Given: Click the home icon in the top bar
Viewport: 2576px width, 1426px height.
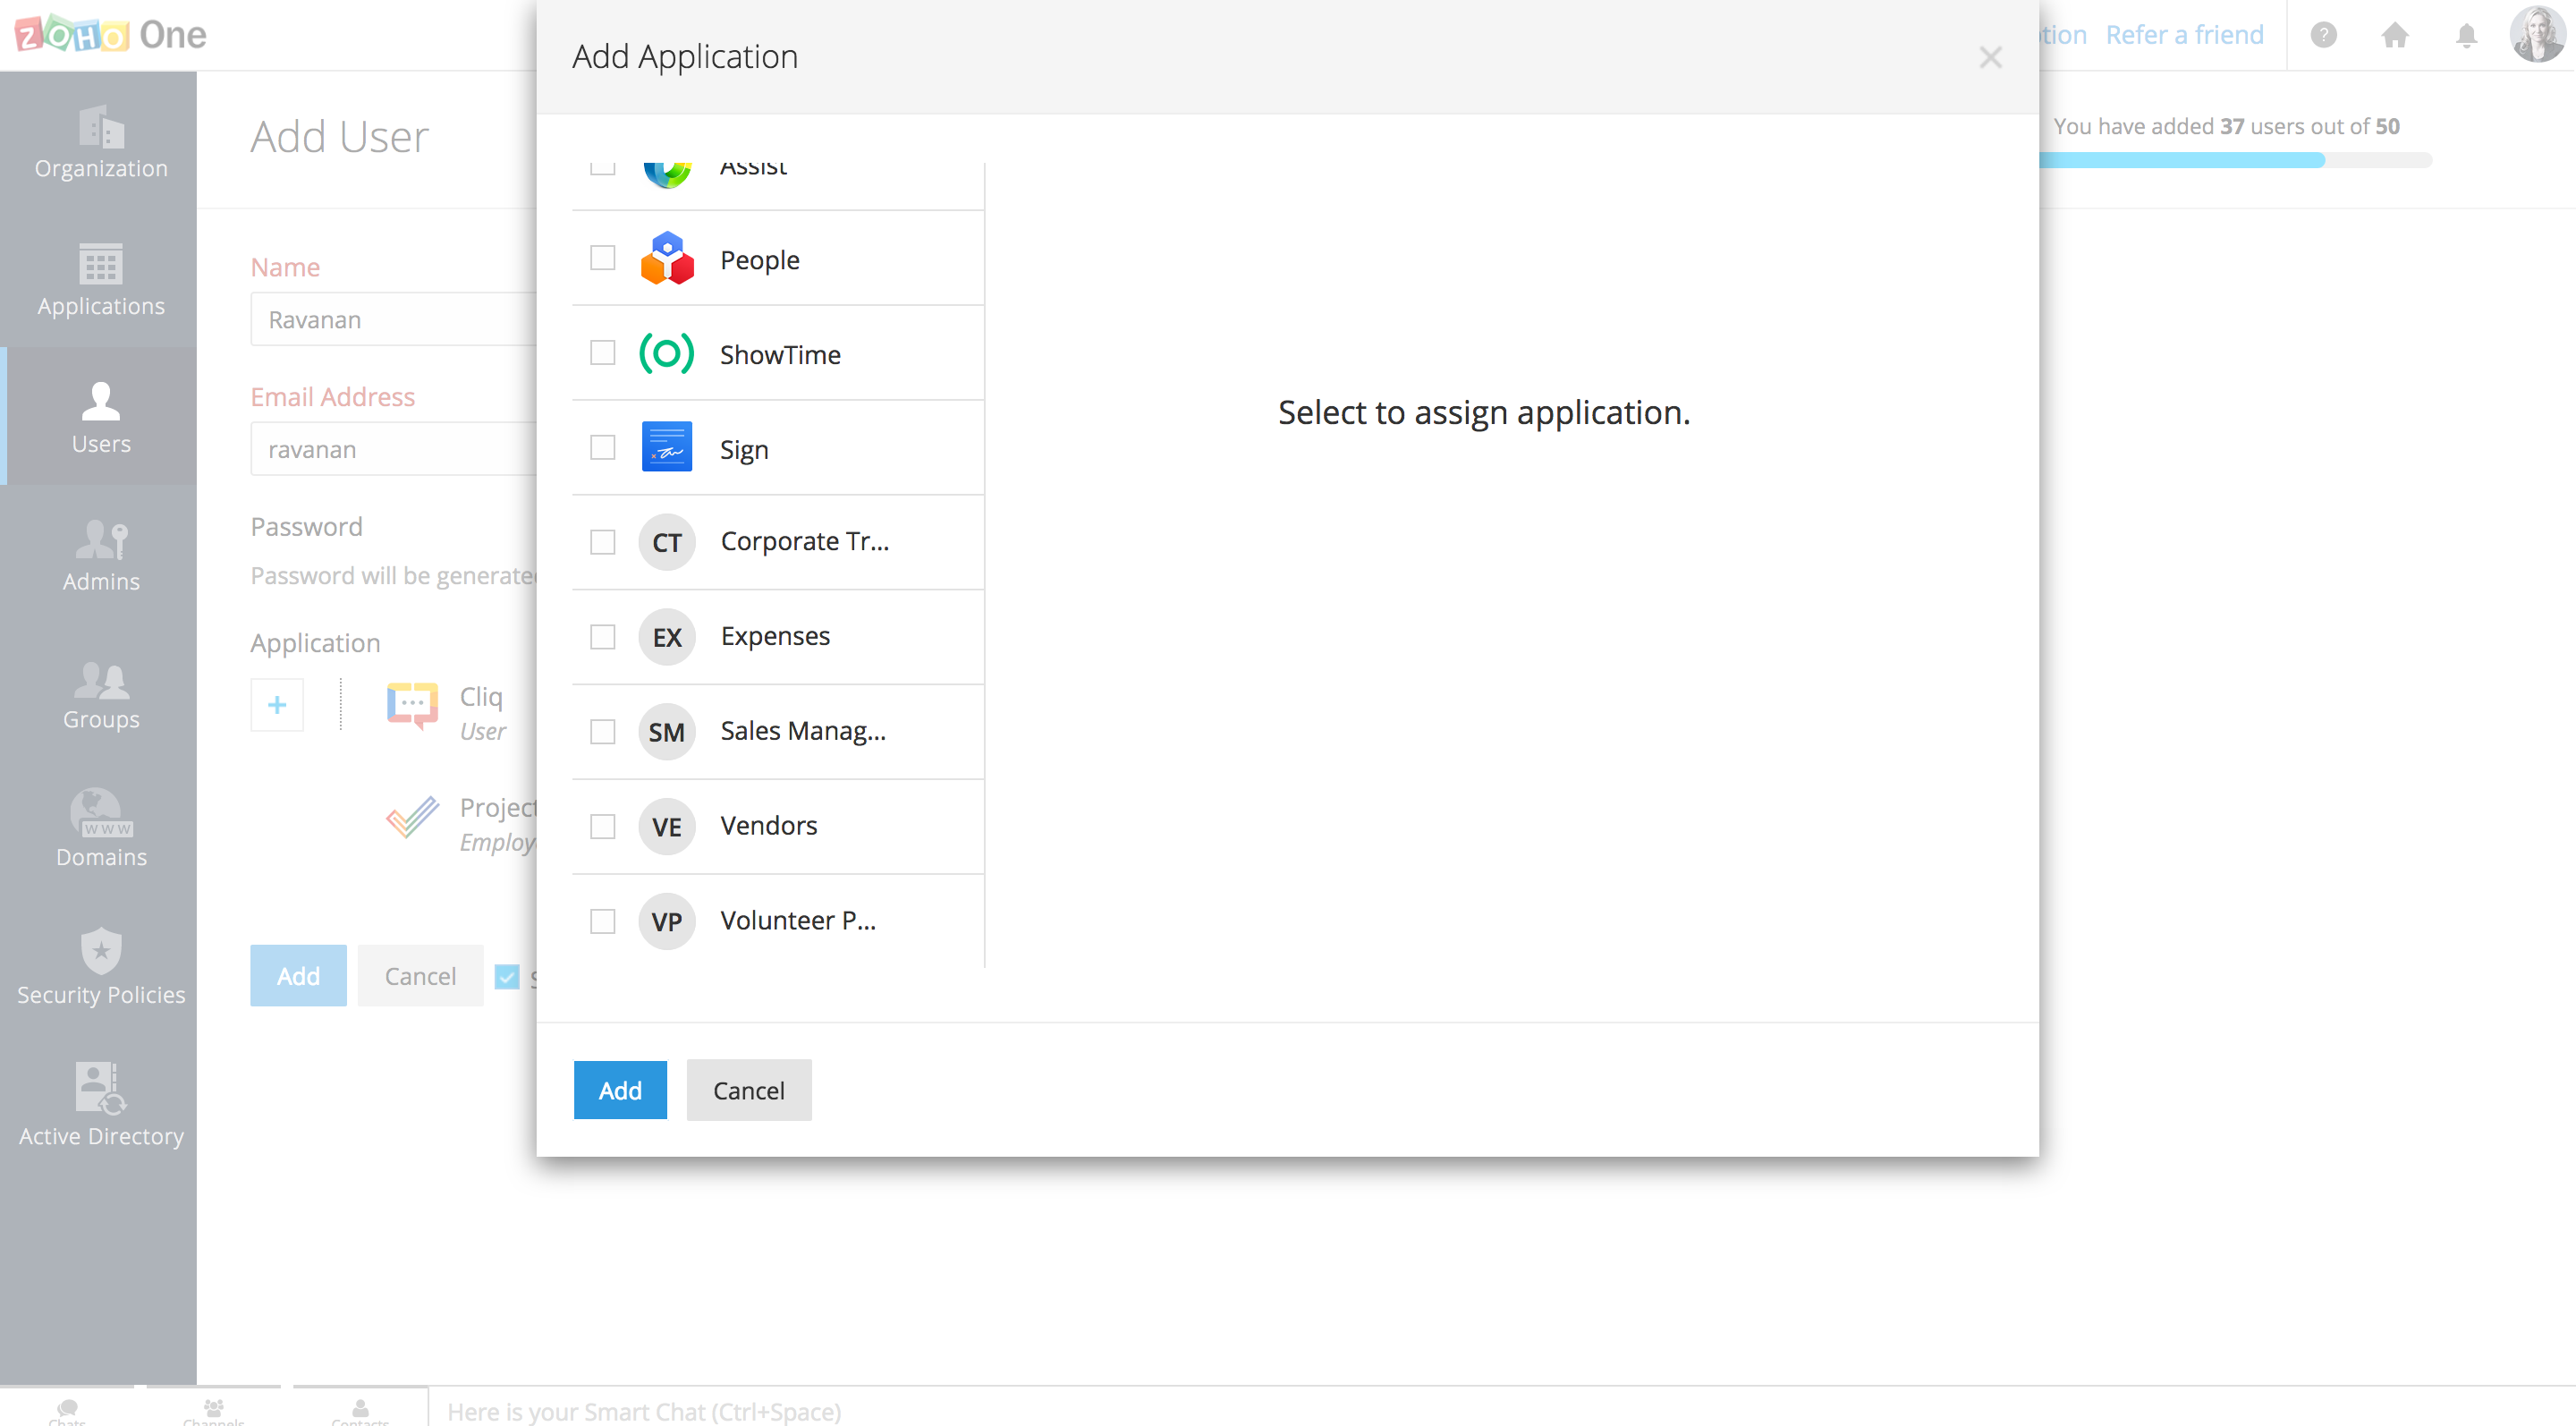Looking at the screenshot, I should (x=2394, y=35).
